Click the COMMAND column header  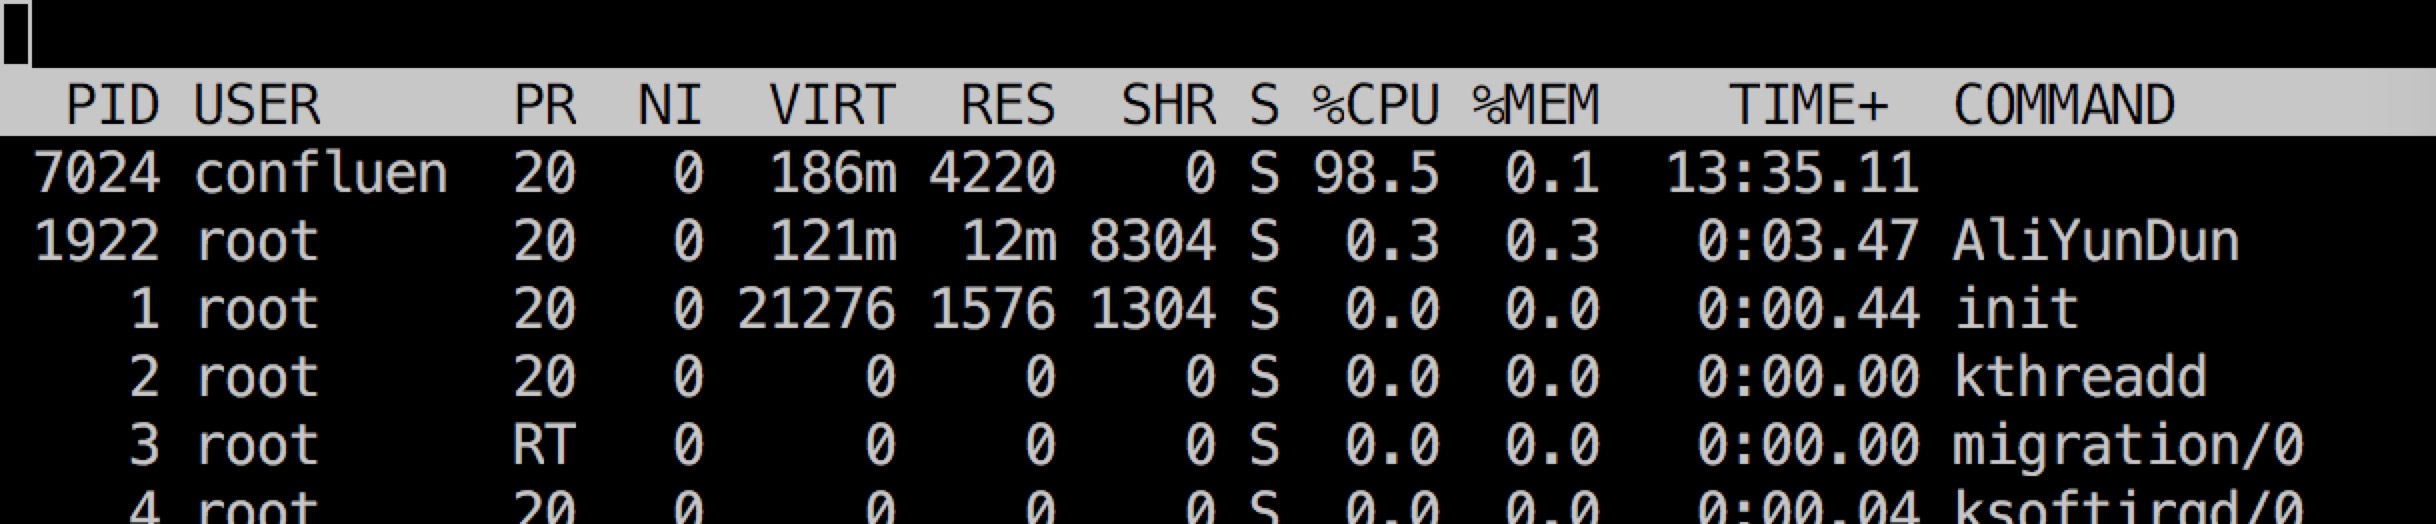[2064, 105]
